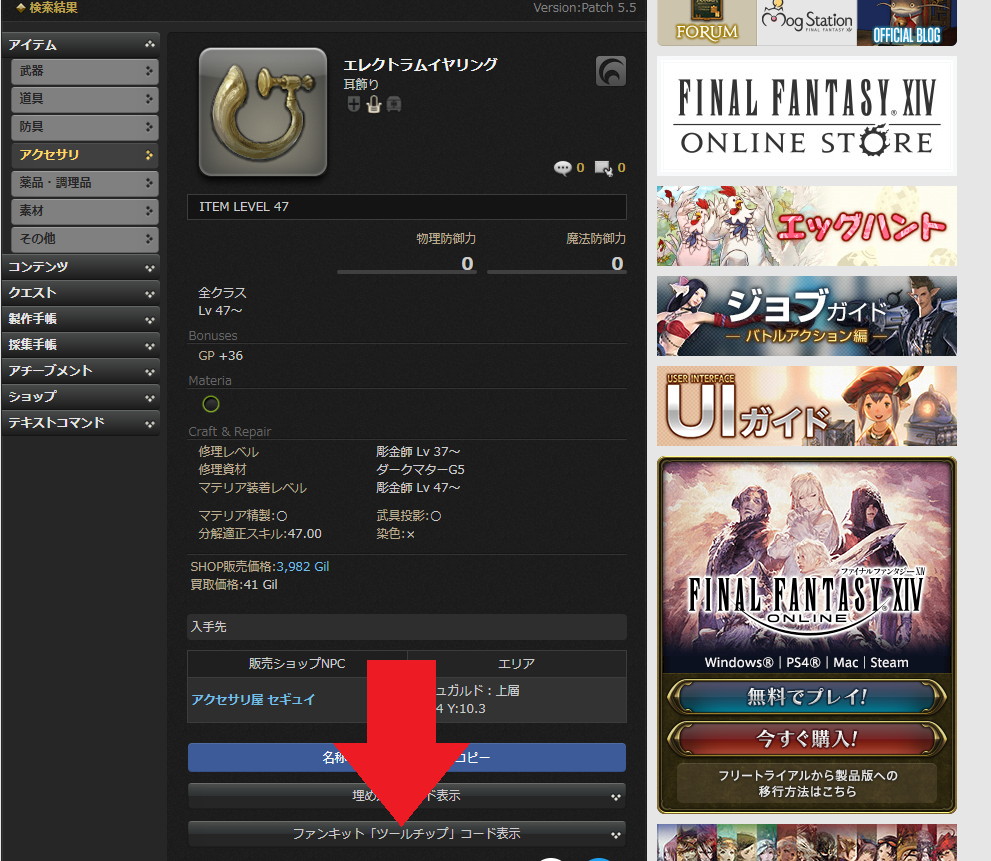Image resolution: width=991 pixels, height=861 pixels.
Task: Expand the 埋め込みコード表示 panel
Action: (406, 796)
